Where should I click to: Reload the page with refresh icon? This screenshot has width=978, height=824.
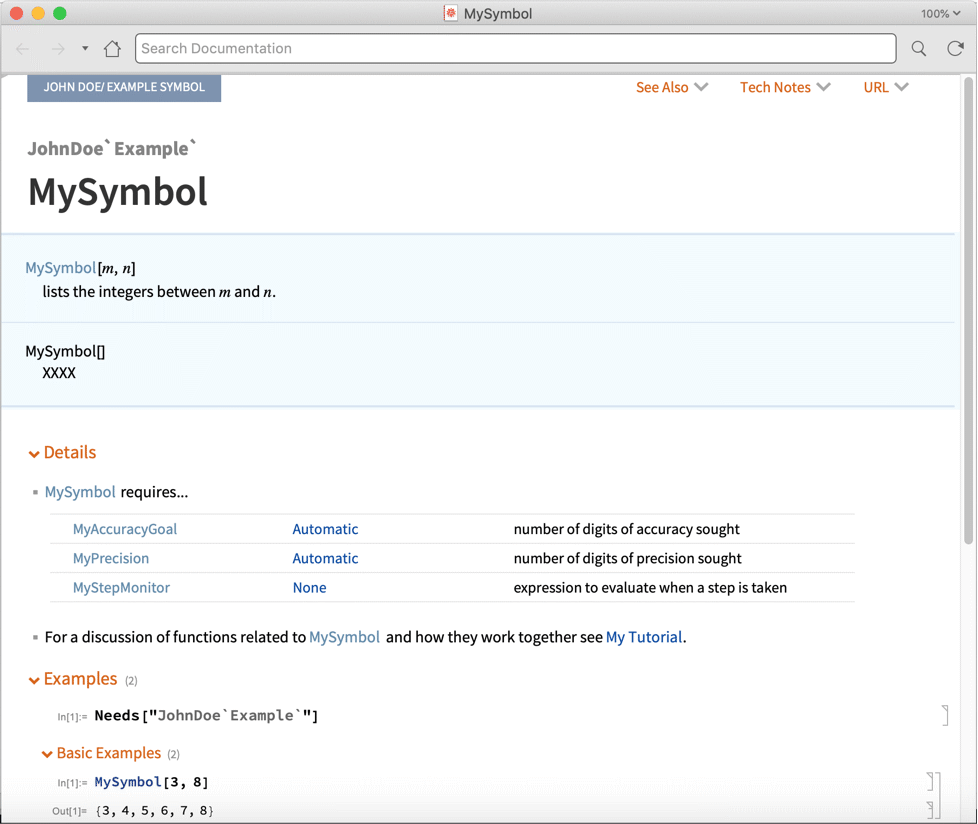click(956, 48)
